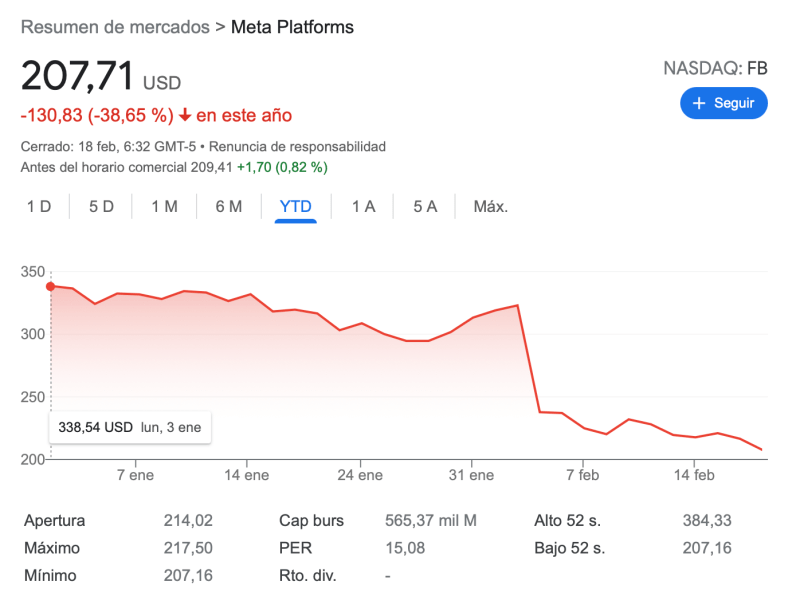
Task: Open the 6 M range tab
Action: coord(229,207)
